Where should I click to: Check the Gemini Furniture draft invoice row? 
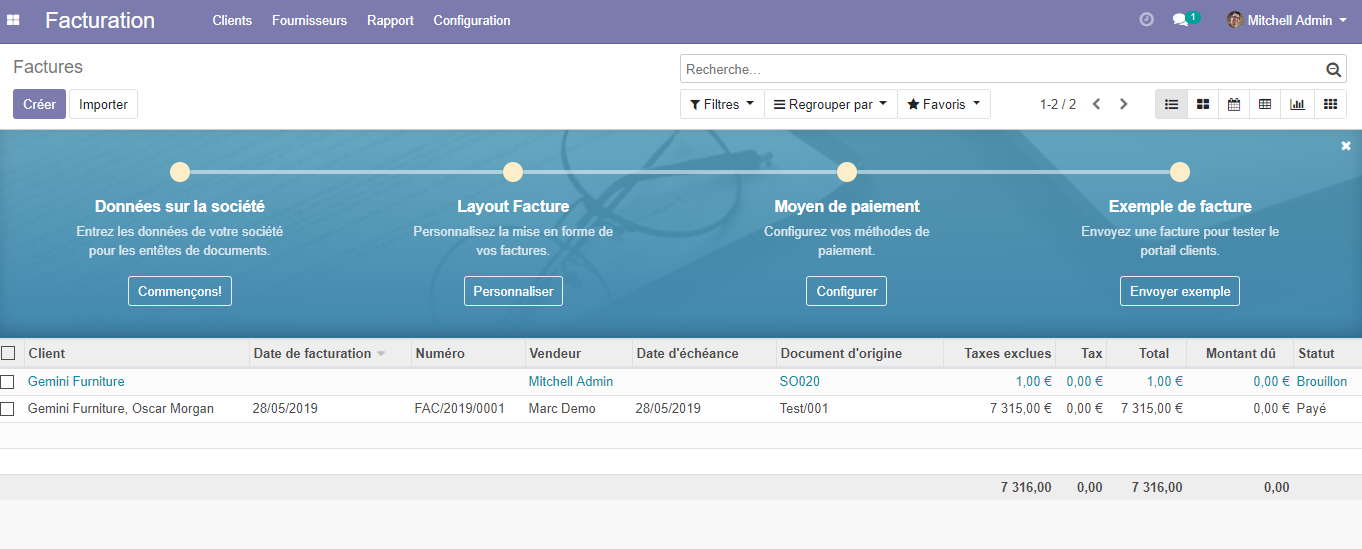tap(8, 382)
